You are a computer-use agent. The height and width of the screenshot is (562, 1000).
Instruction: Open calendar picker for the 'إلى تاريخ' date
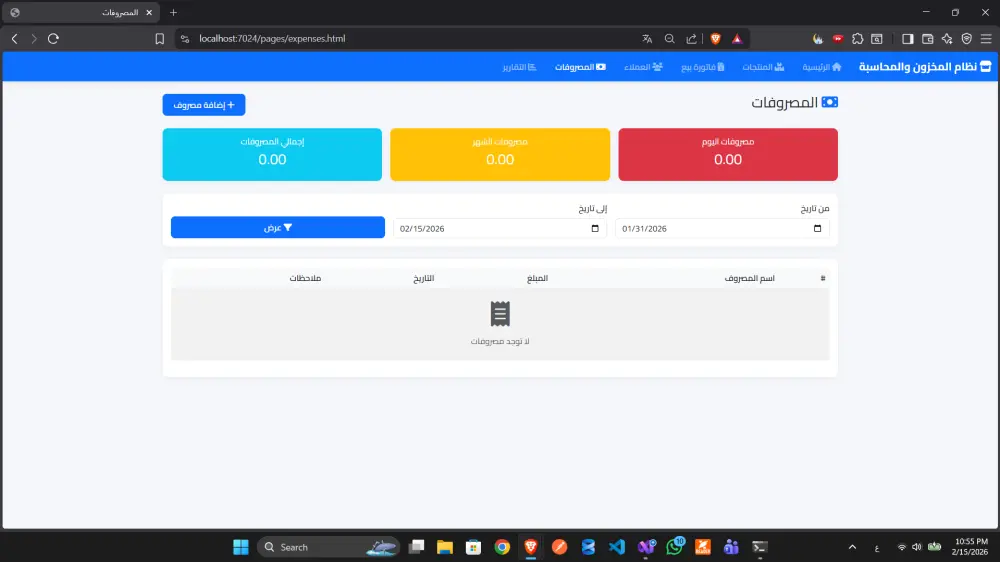pos(595,228)
